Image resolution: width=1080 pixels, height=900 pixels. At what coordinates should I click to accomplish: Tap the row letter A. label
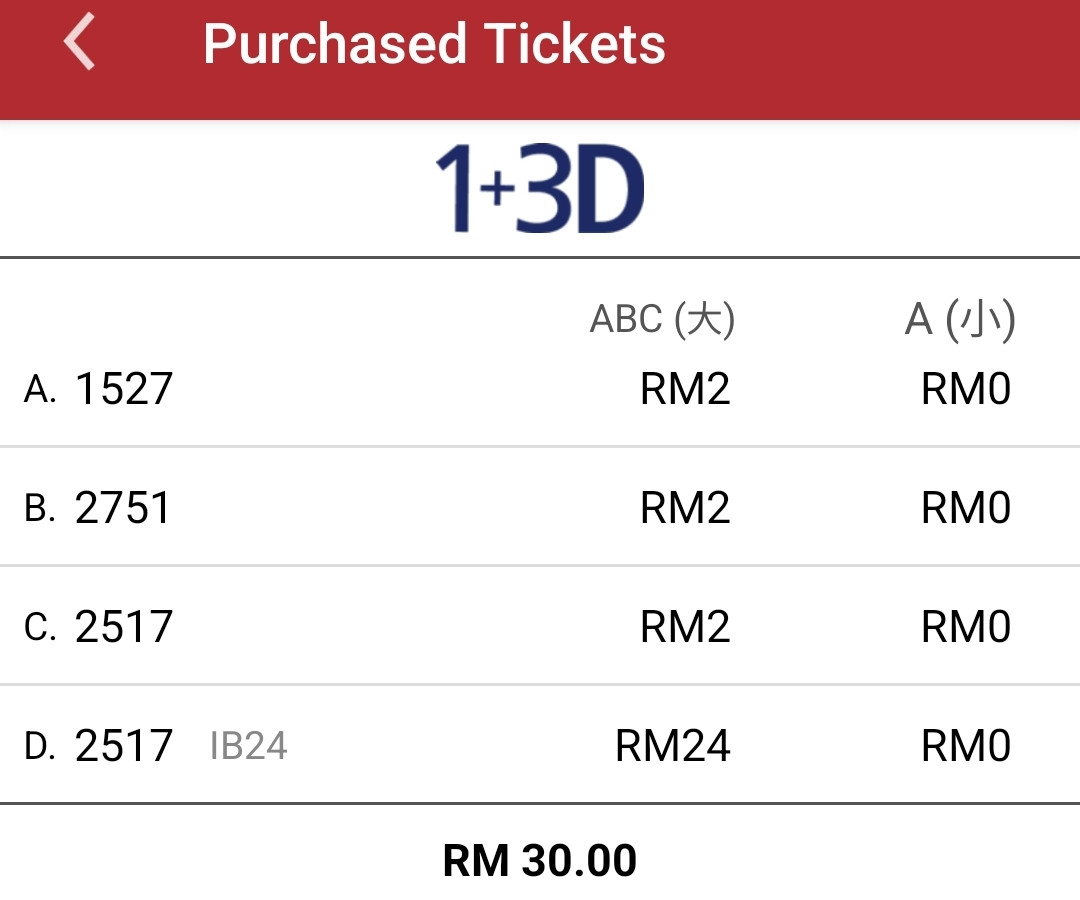pyautogui.click(x=40, y=390)
